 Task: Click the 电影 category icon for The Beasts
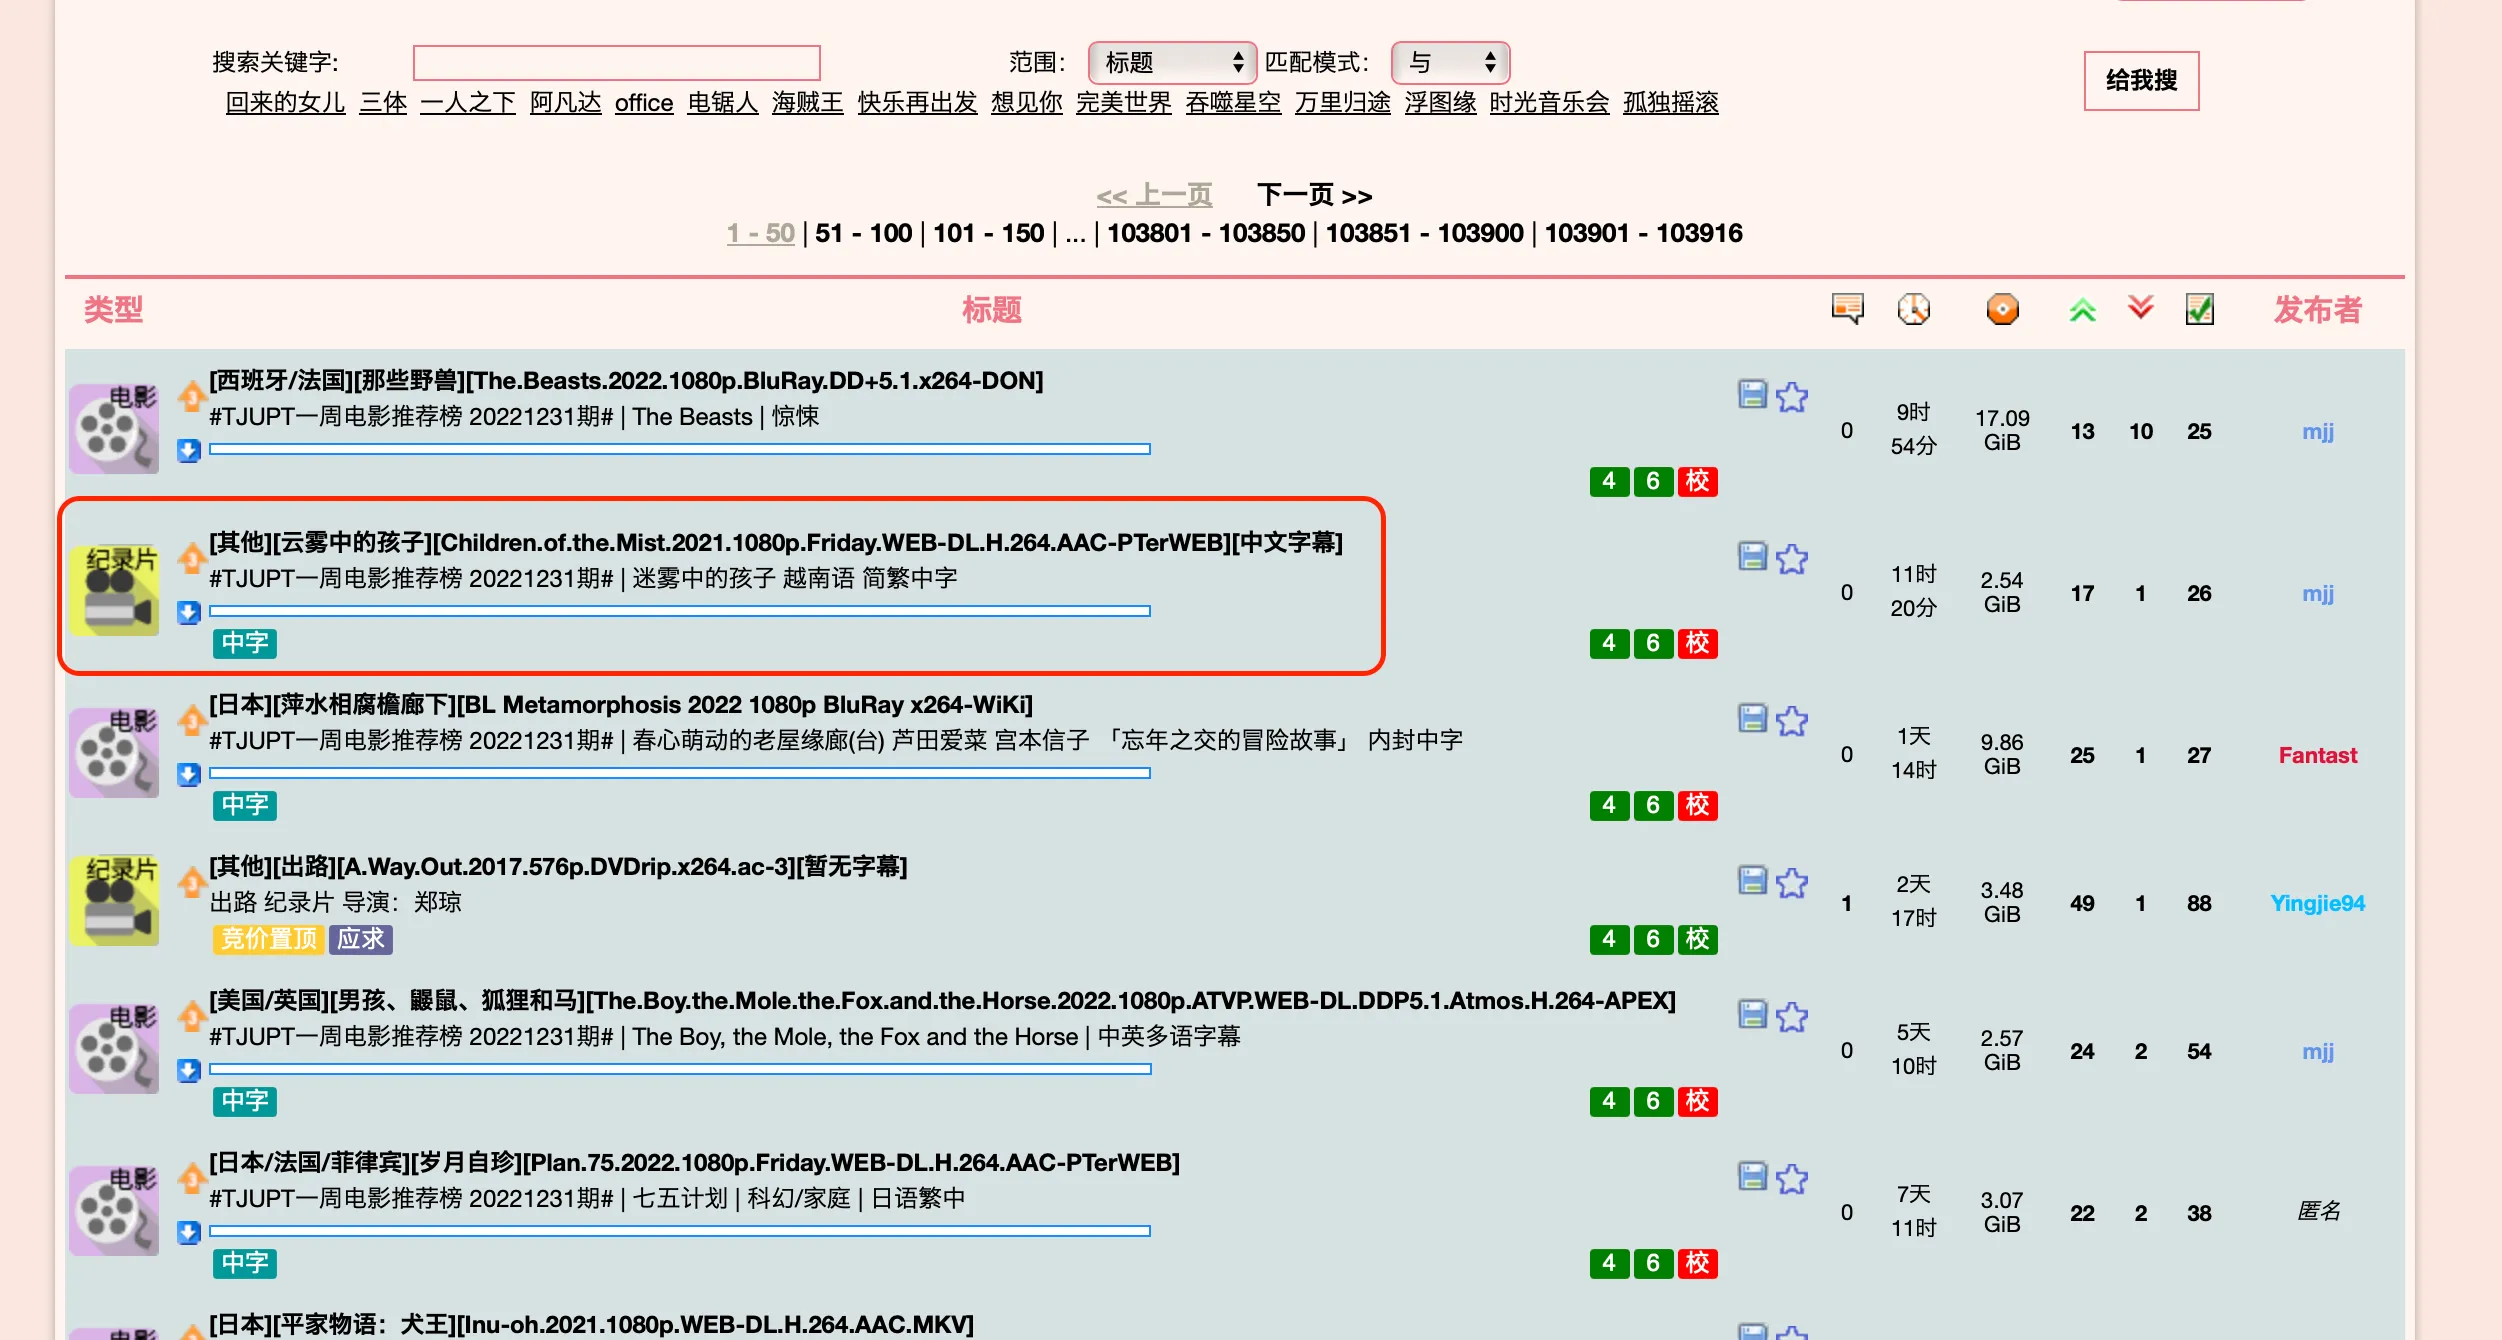coord(114,429)
